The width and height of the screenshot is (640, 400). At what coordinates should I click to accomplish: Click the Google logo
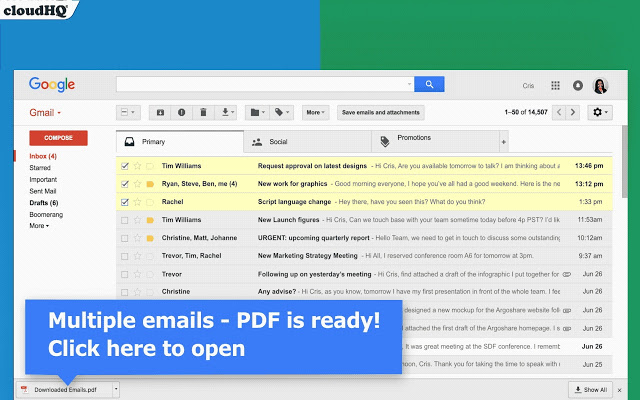point(52,84)
